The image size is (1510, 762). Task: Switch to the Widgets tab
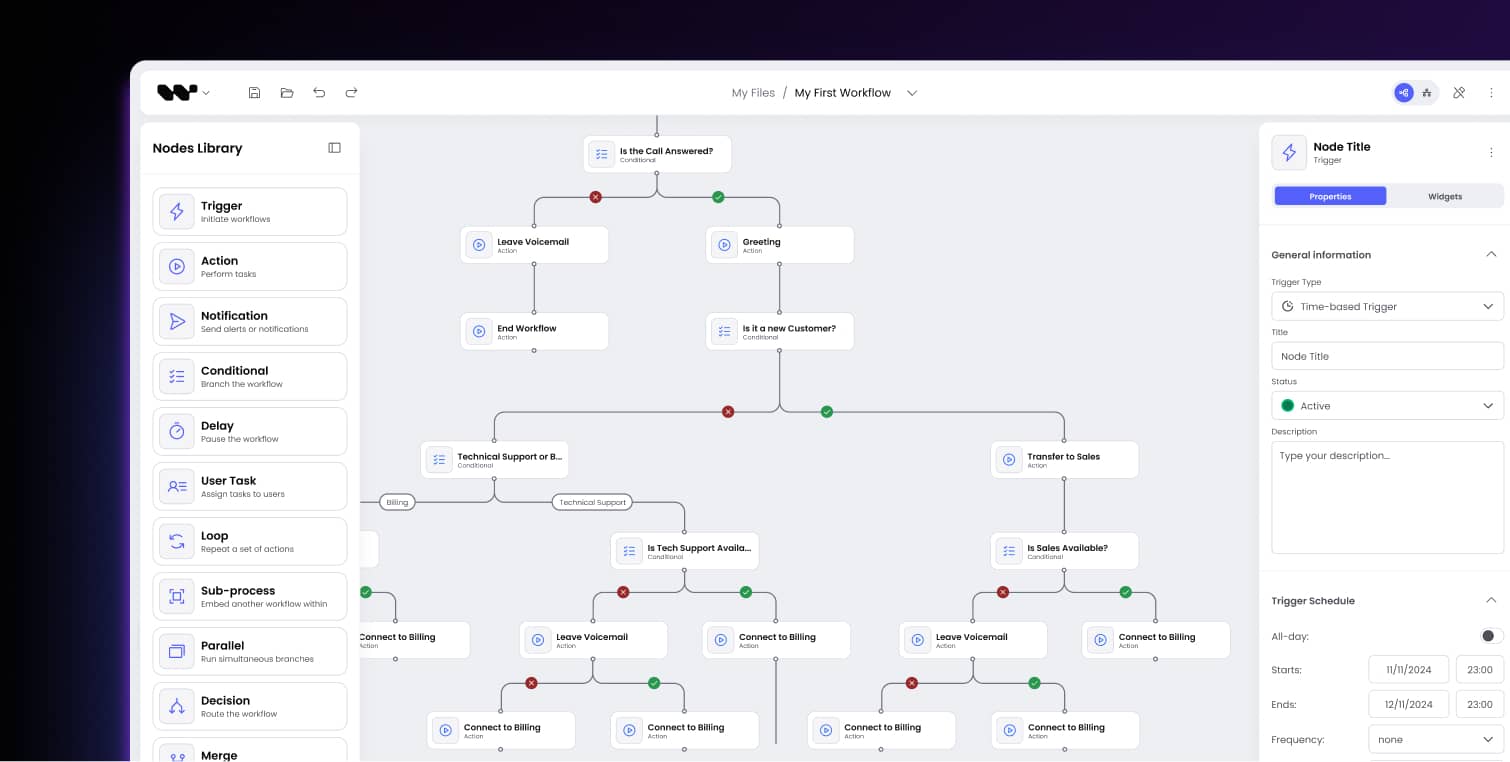[x=1445, y=196]
